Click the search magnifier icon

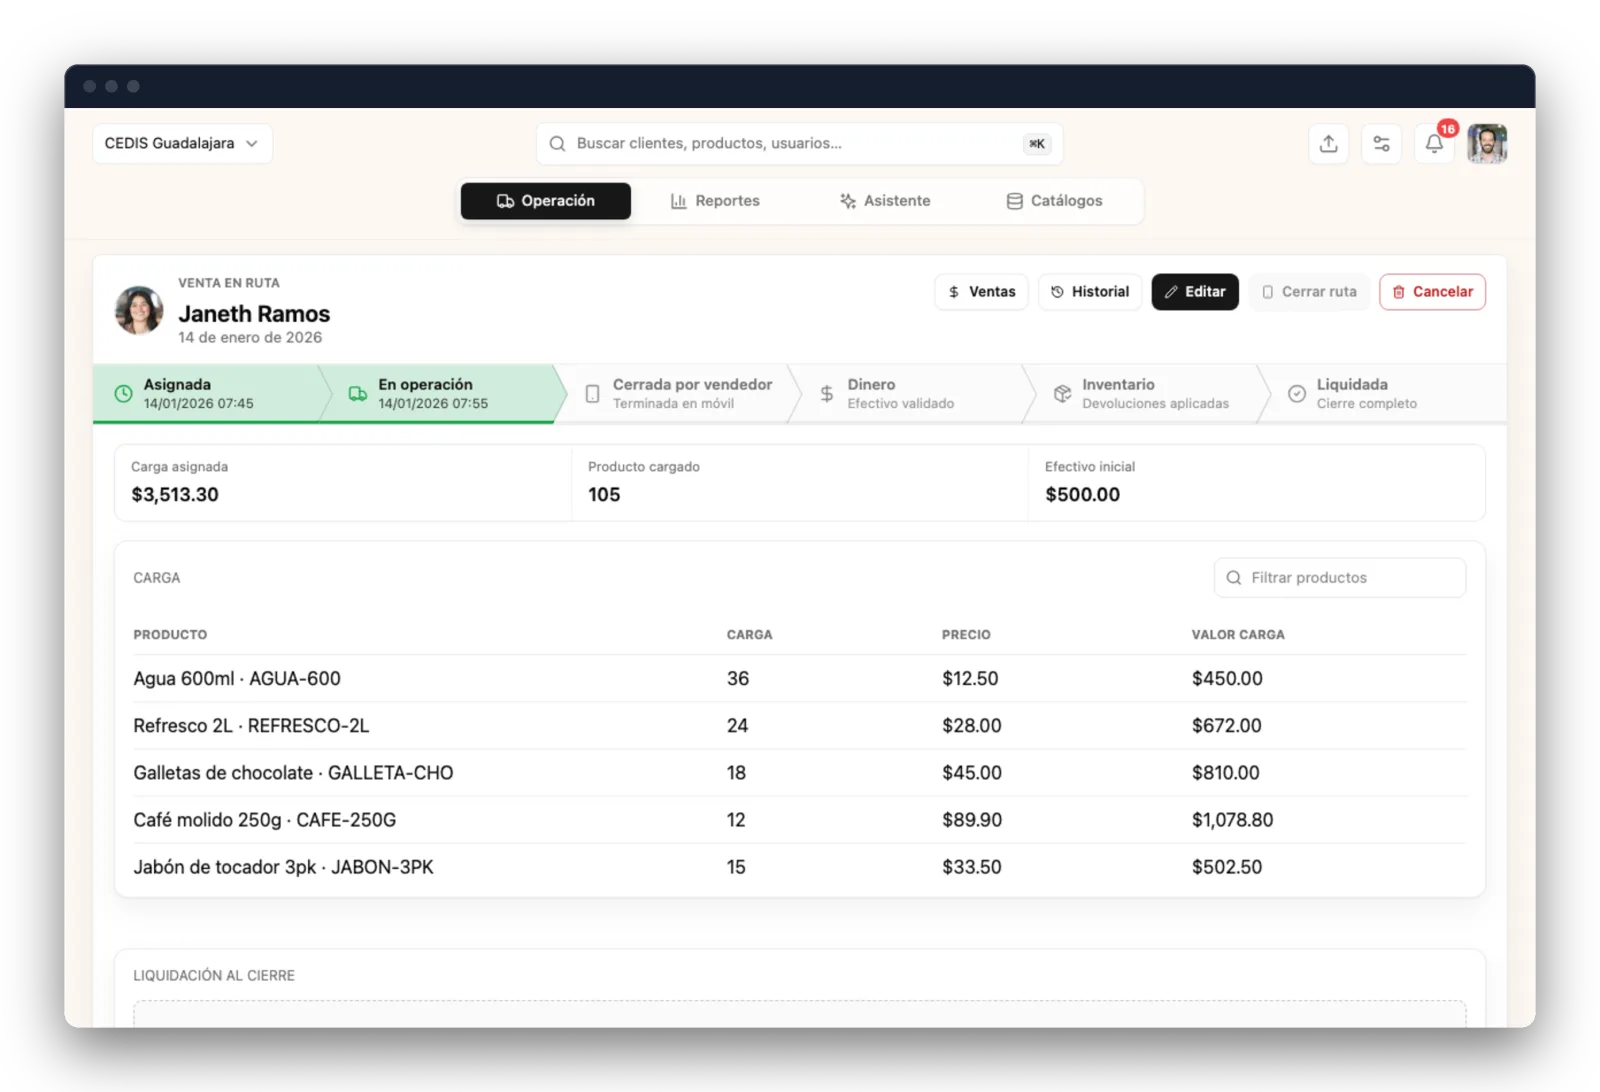(557, 144)
